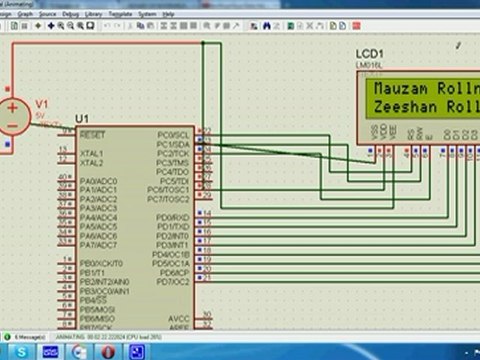Screen dimensions: 480x360
Task: Click the Remove Sheet icon
Action: coord(310,26)
